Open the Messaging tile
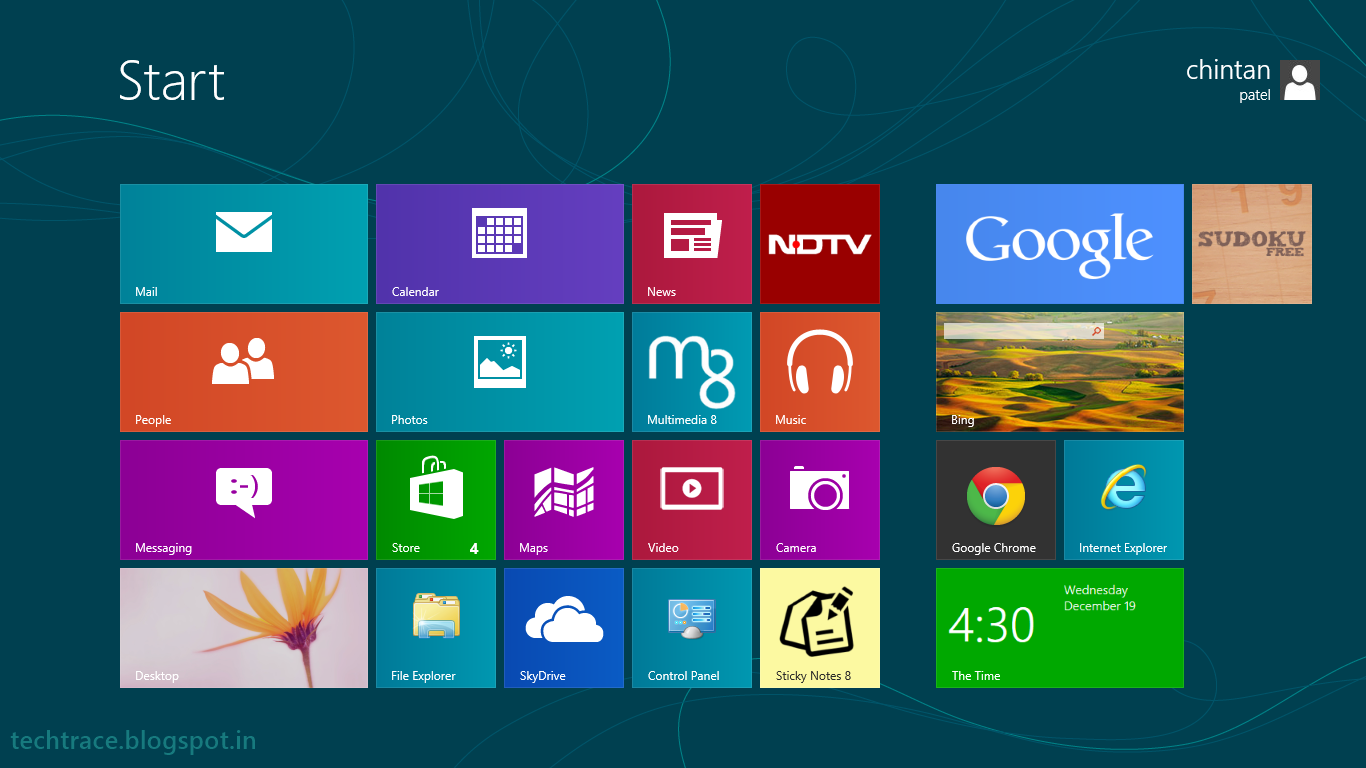The height and width of the screenshot is (768, 1366). (244, 500)
